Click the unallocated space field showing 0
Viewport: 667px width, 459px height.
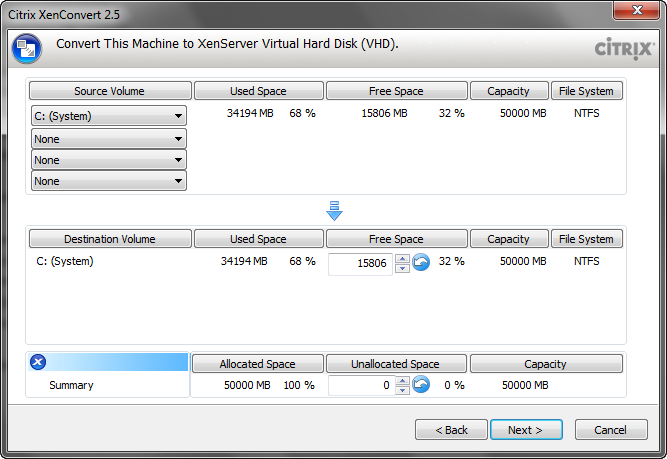(x=361, y=385)
